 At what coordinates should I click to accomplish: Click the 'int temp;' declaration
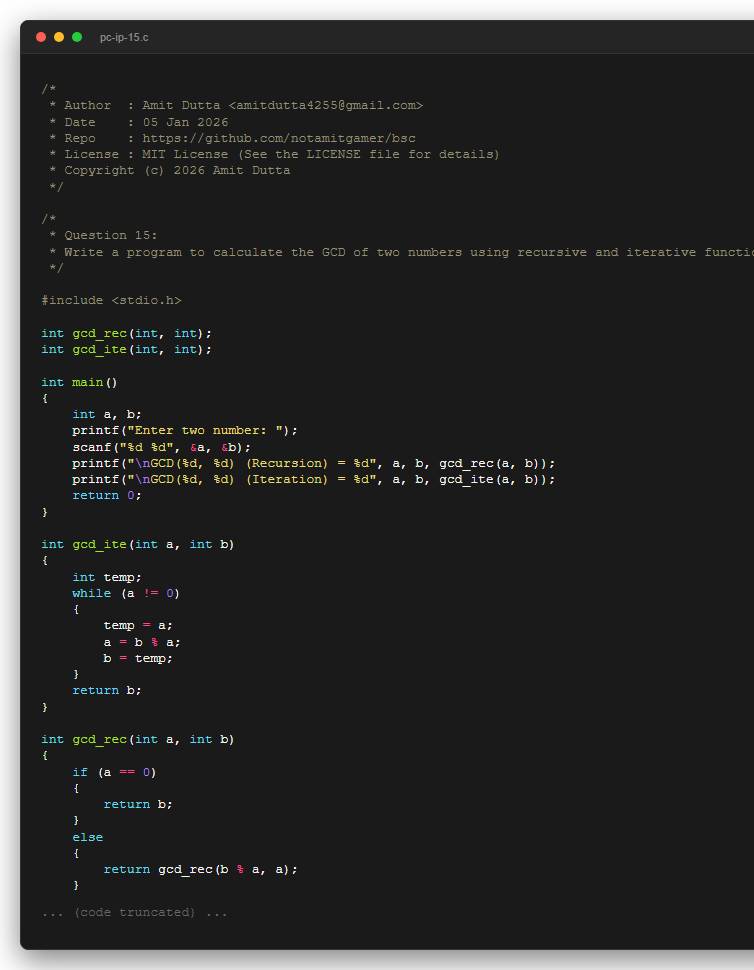click(107, 577)
